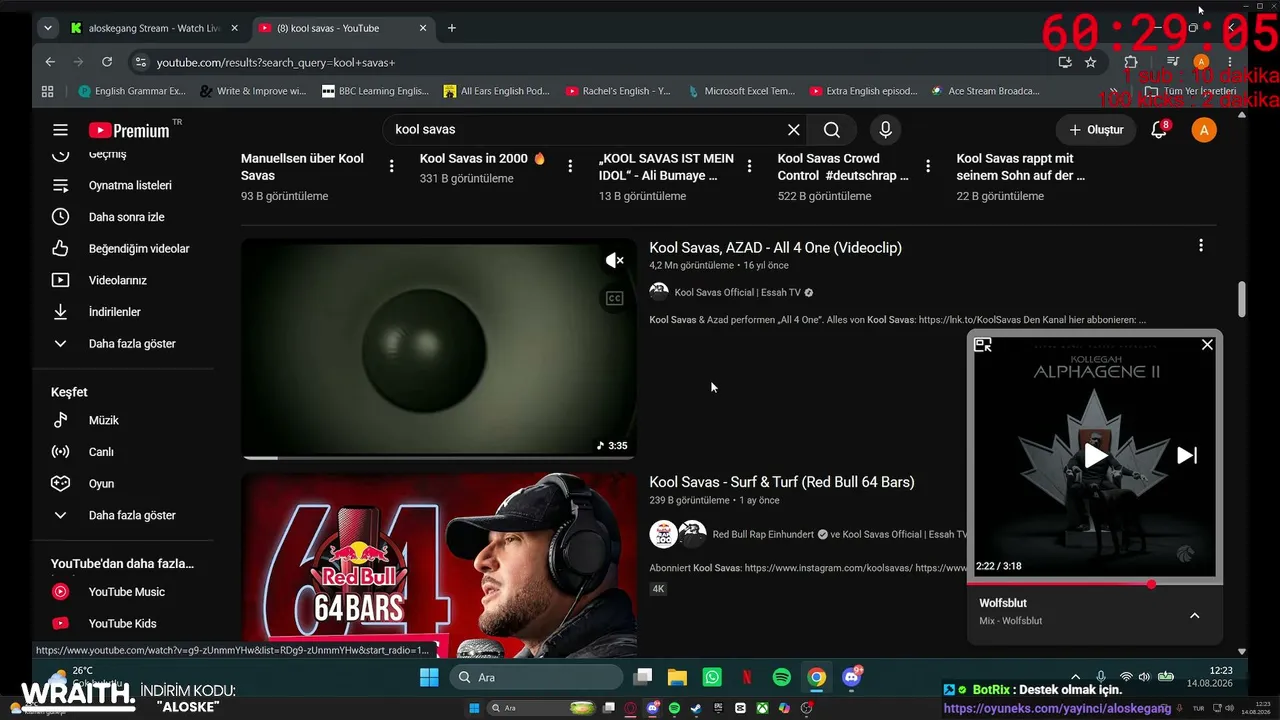
Task: Clear the search box with the X icon
Action: click(x=793, y=130)
